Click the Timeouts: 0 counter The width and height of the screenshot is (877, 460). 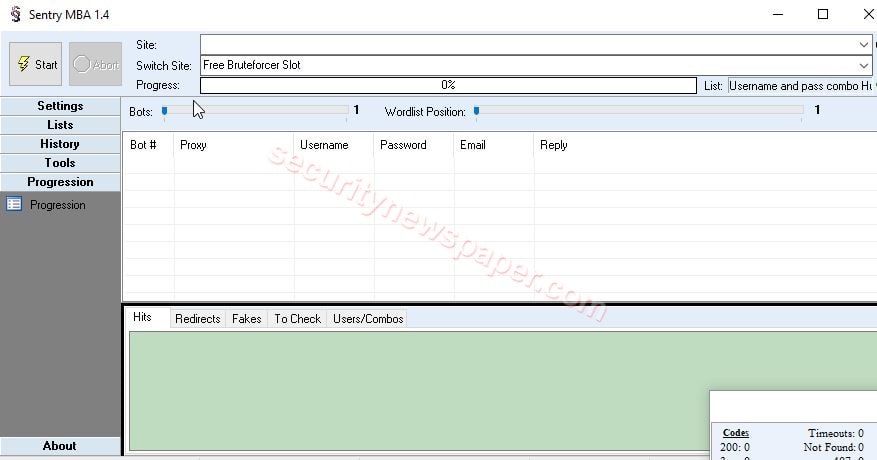[x=836, y=433]
